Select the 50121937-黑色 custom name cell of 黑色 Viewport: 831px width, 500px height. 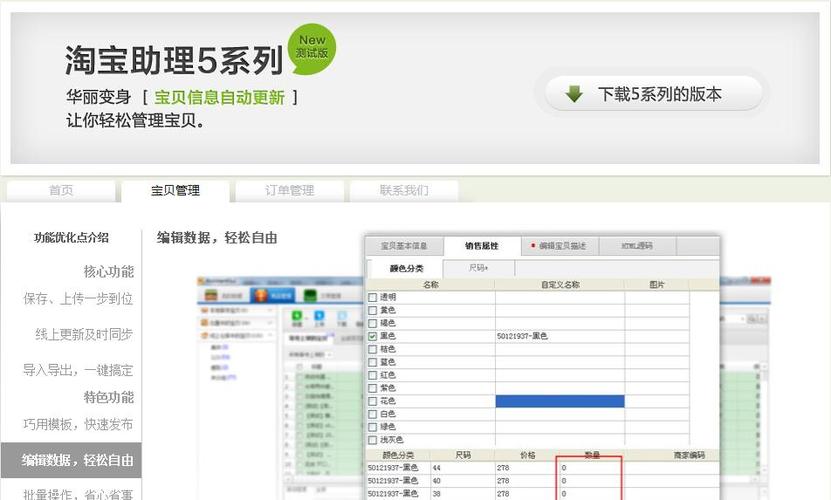click(x=560, y=336)
